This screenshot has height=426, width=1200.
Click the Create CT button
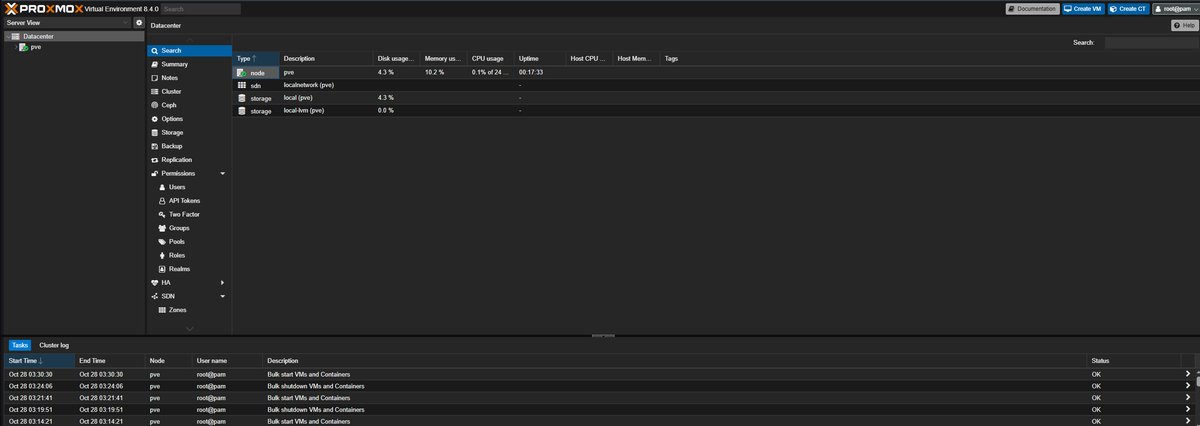tap(1127, 8)
